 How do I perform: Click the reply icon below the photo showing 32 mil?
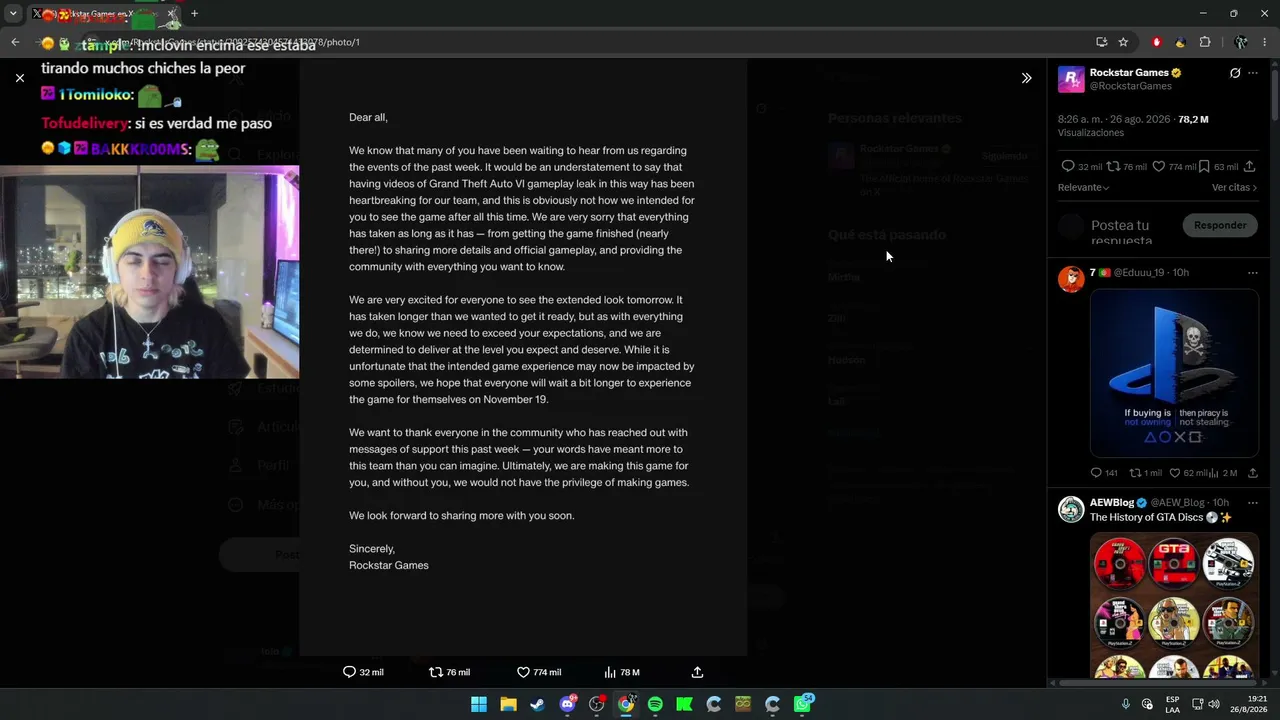[349, 672]
